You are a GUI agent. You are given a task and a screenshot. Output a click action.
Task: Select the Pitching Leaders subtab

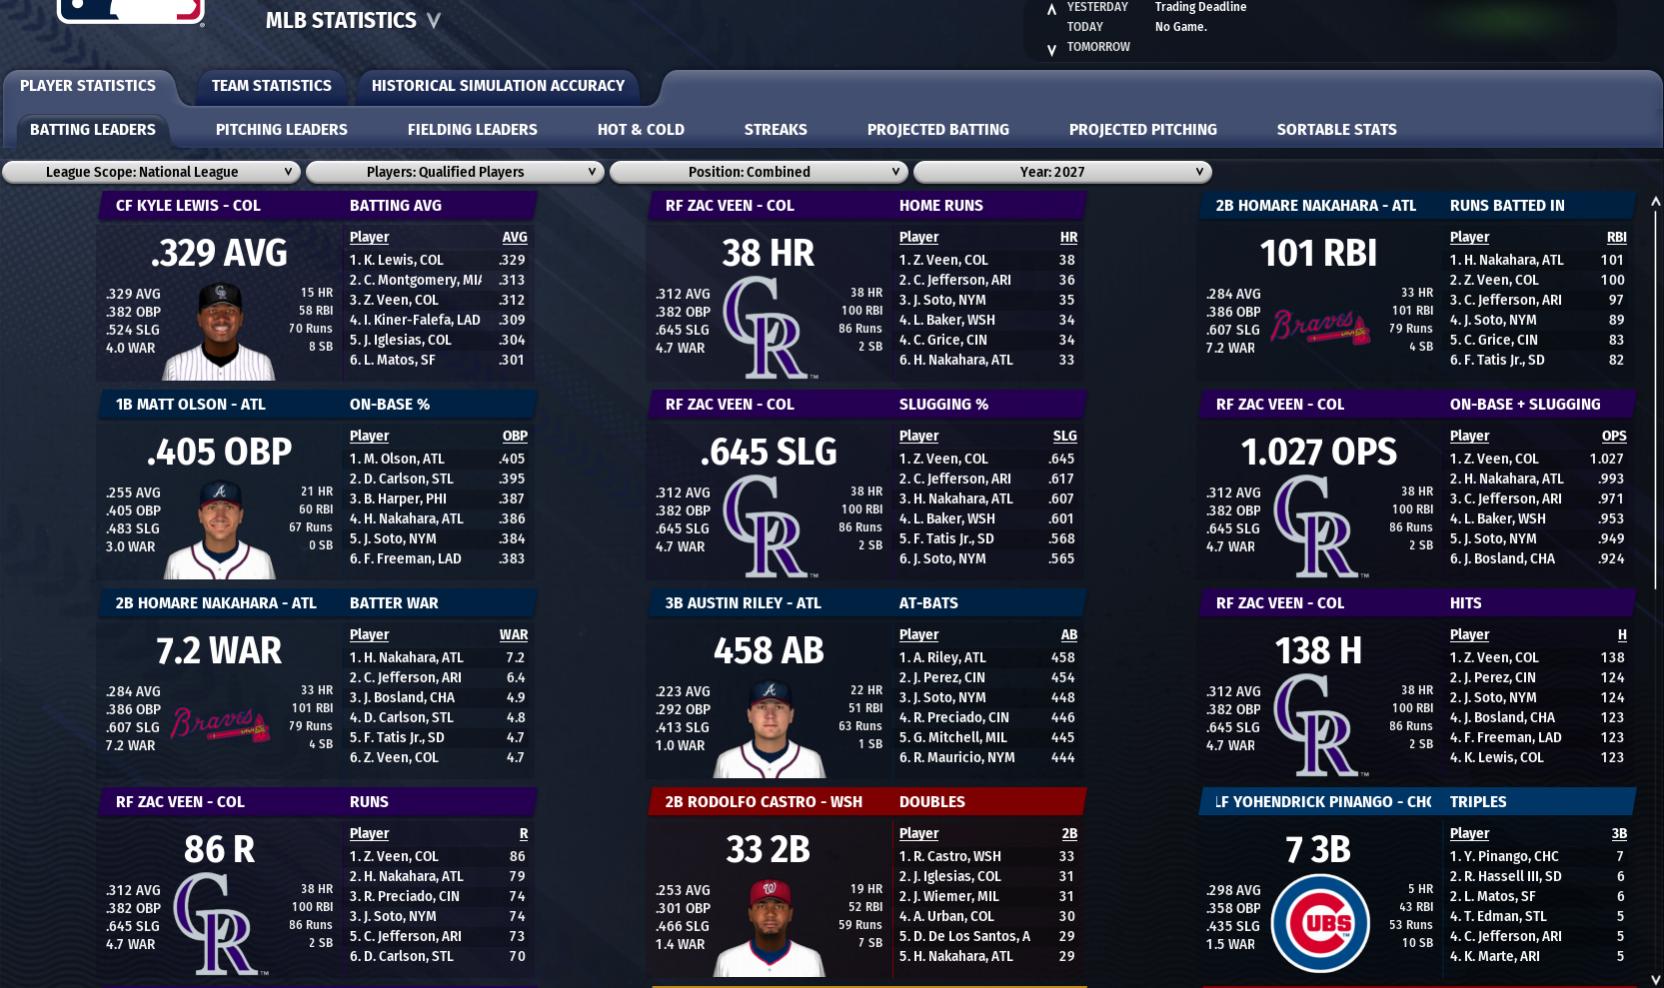tap(282, 130)
